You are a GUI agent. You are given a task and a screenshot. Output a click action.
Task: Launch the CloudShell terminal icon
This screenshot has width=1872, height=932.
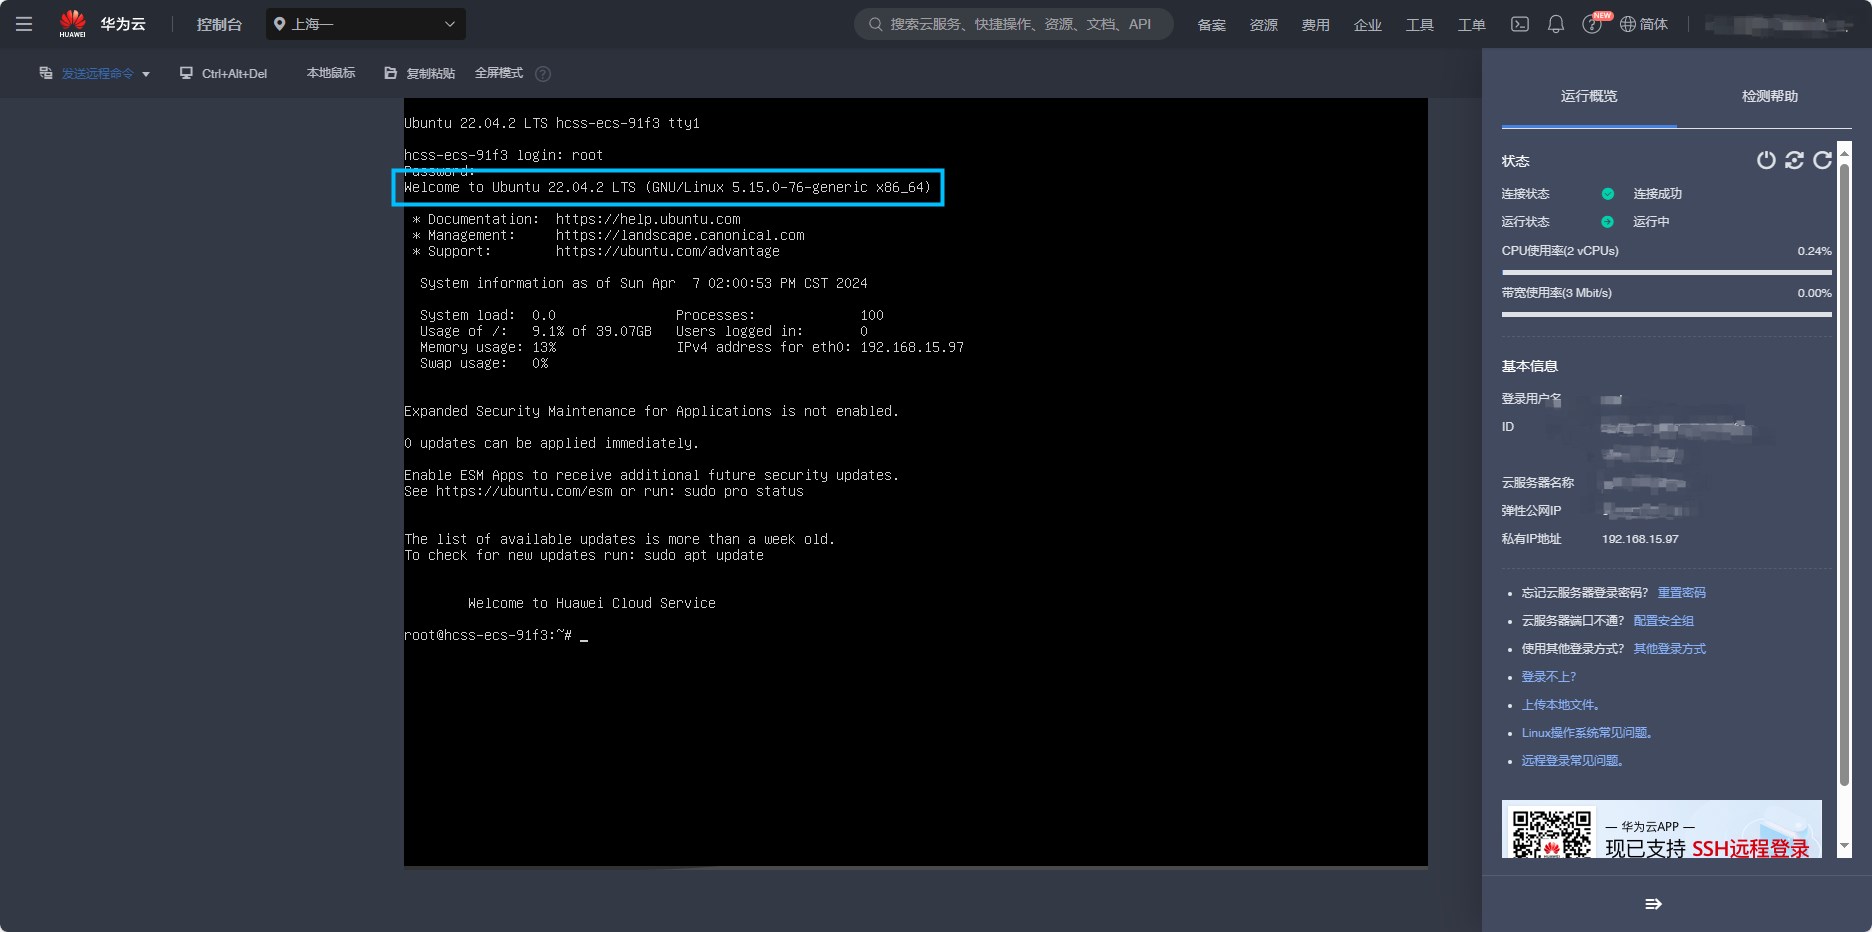[1519, 24]
